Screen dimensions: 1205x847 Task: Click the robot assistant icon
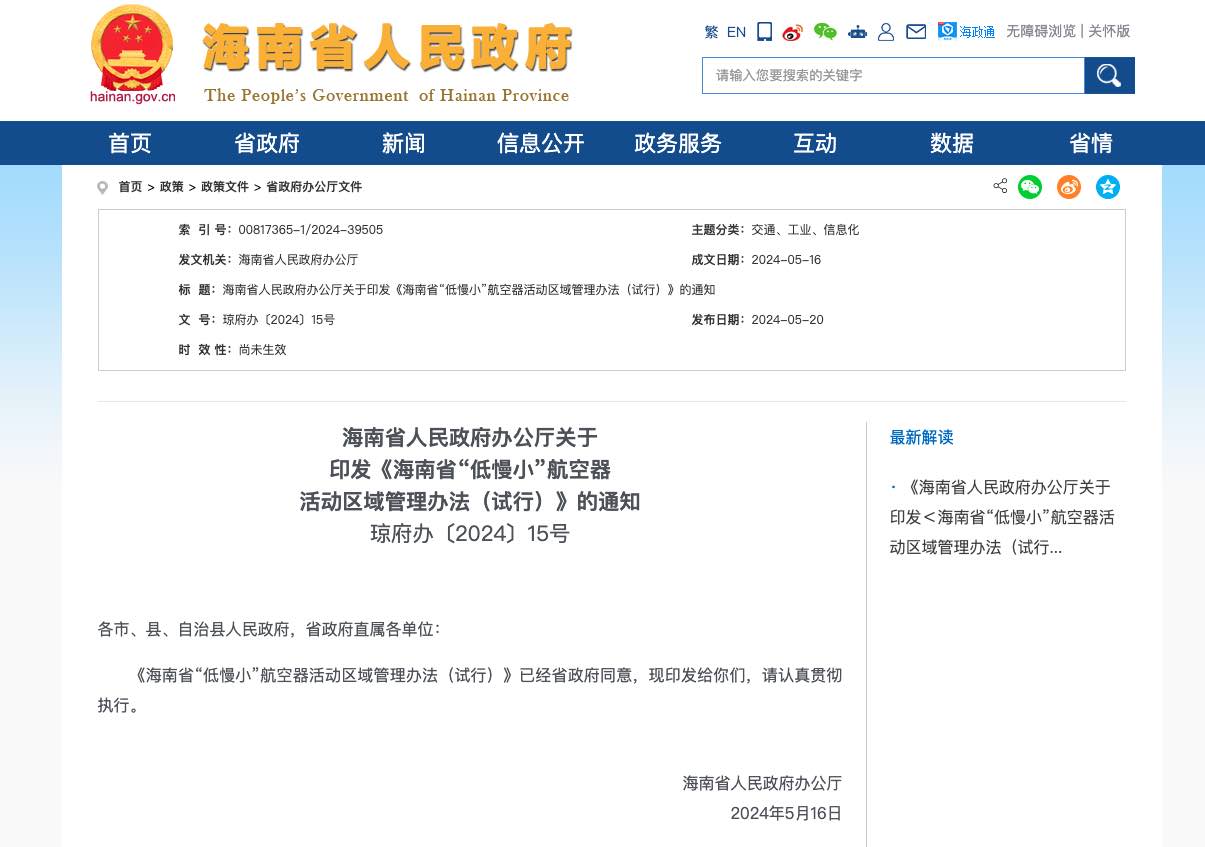click(x=857, y=32)
